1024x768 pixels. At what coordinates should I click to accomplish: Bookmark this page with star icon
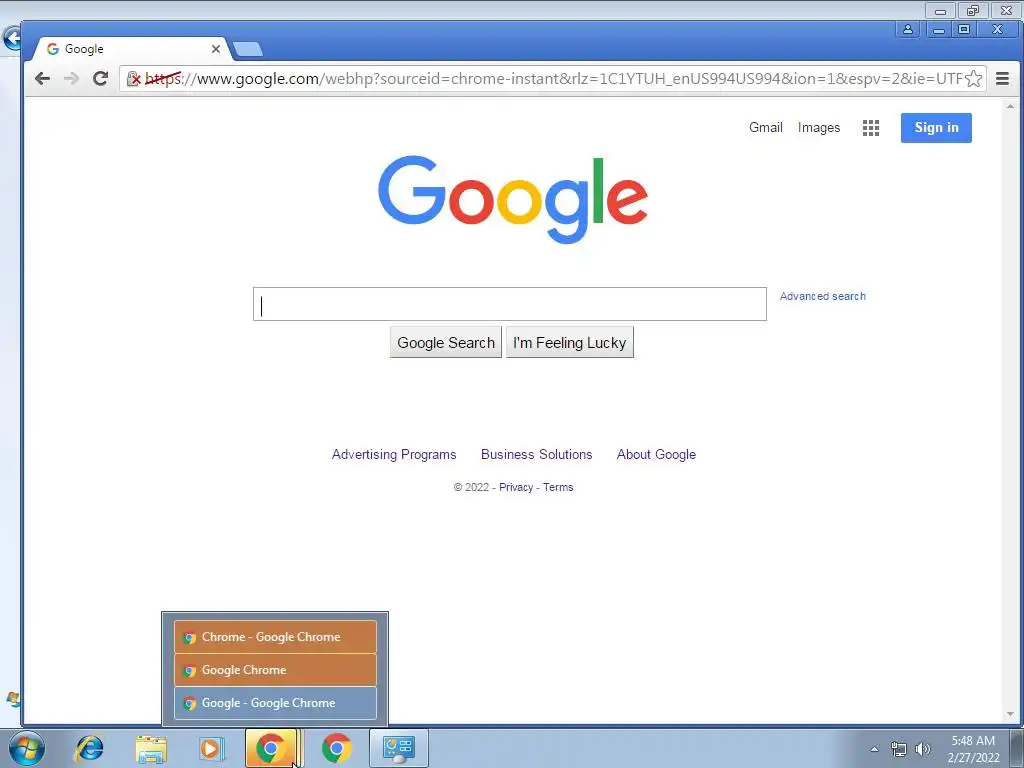[973, 79]
